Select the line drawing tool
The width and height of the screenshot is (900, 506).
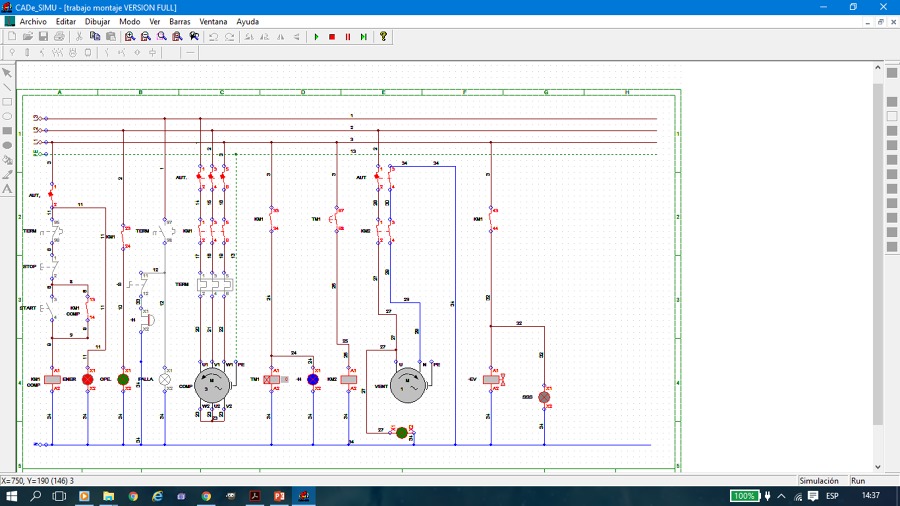(x=7, y=87)
